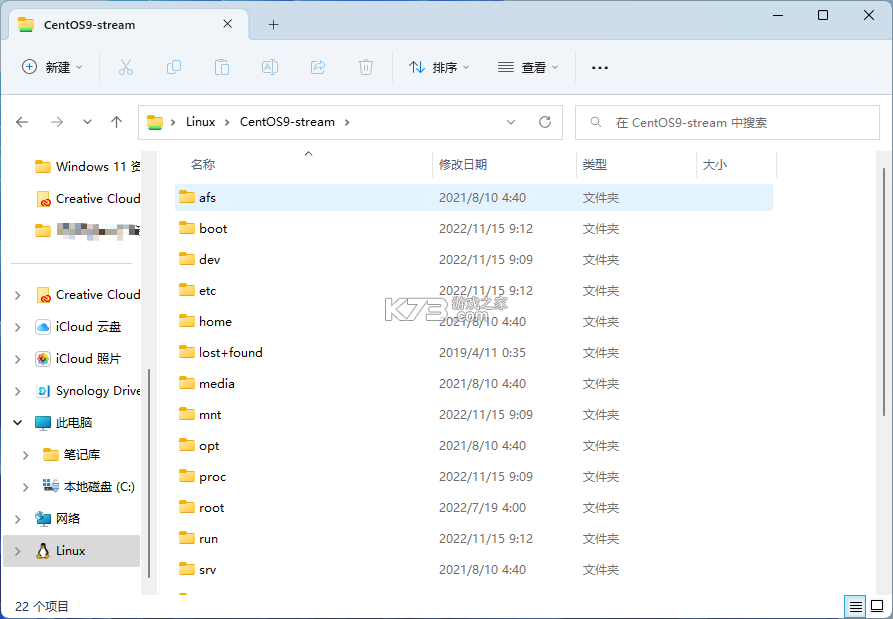Click the iCloud 云盘 cloud icon

click(43, 327)
